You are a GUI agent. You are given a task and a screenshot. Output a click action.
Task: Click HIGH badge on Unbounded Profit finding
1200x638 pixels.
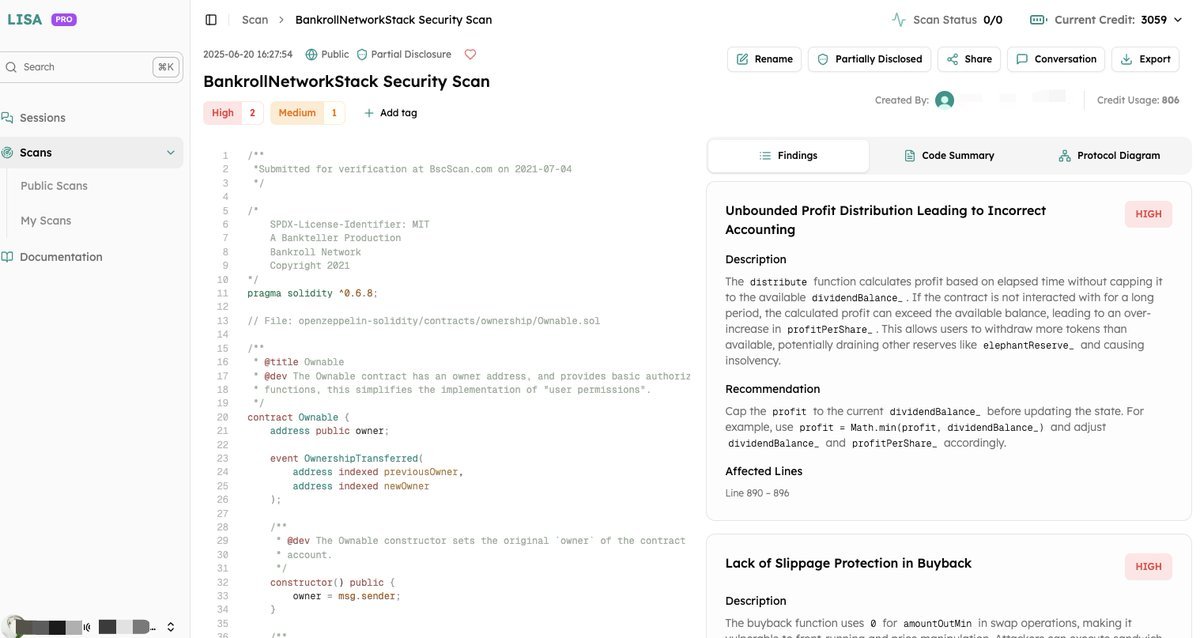pos(1148,214)
